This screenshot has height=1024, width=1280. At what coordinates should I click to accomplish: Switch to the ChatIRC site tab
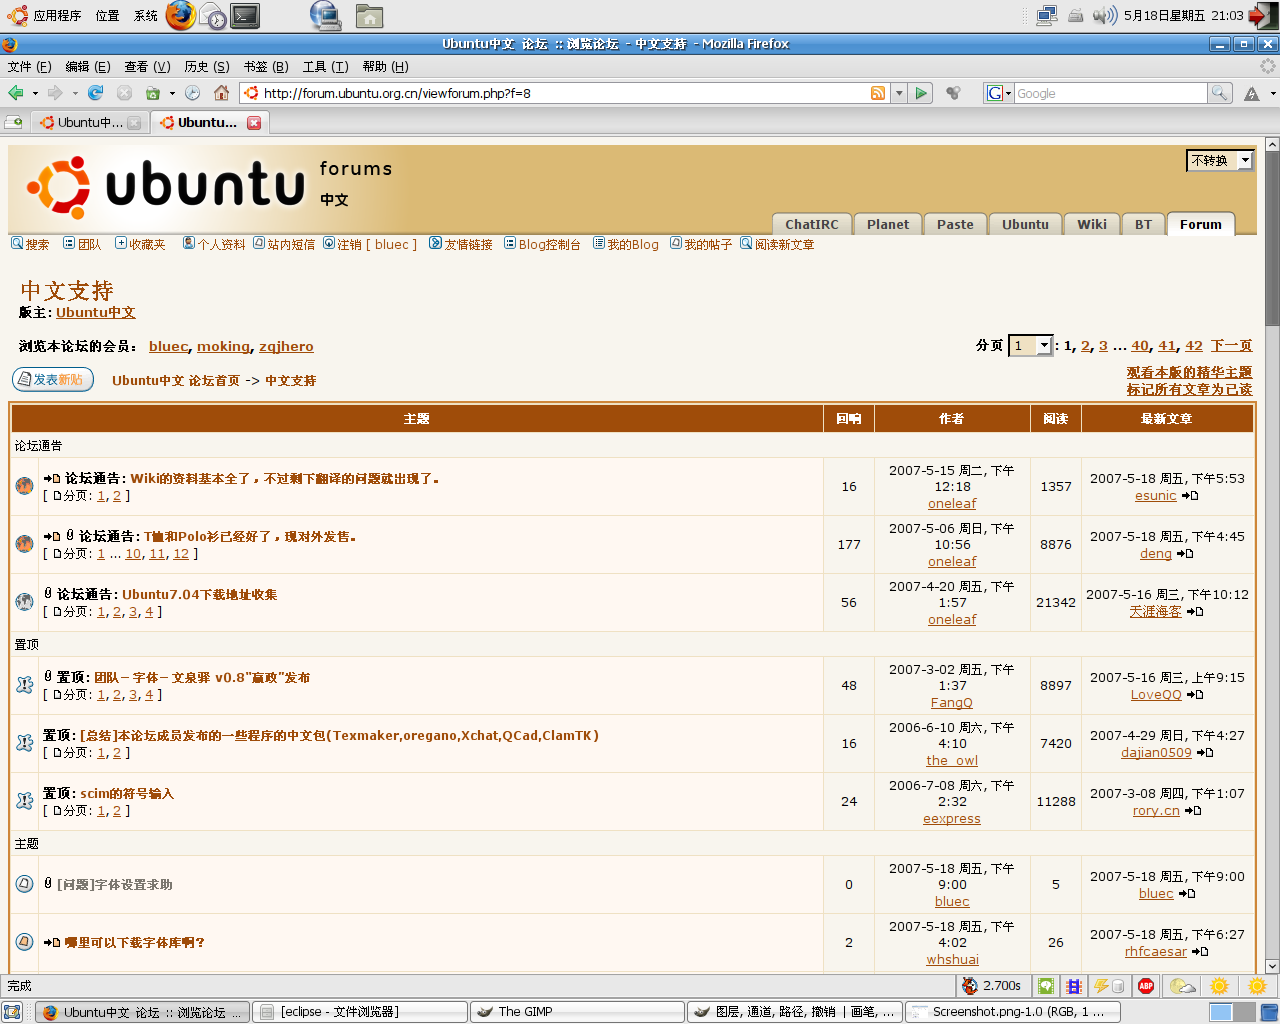pyautogui.click(x=812, y=224)
